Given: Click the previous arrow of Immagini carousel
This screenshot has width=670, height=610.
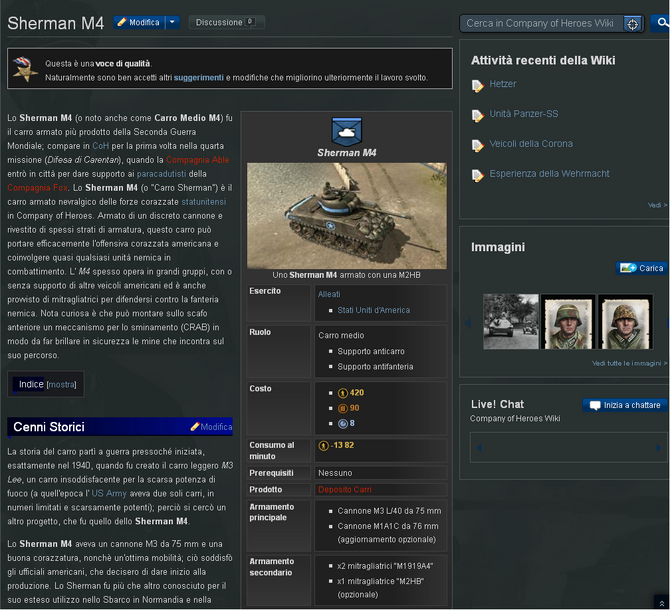Looking at the screenshot, I should click(x=468, y=322).
